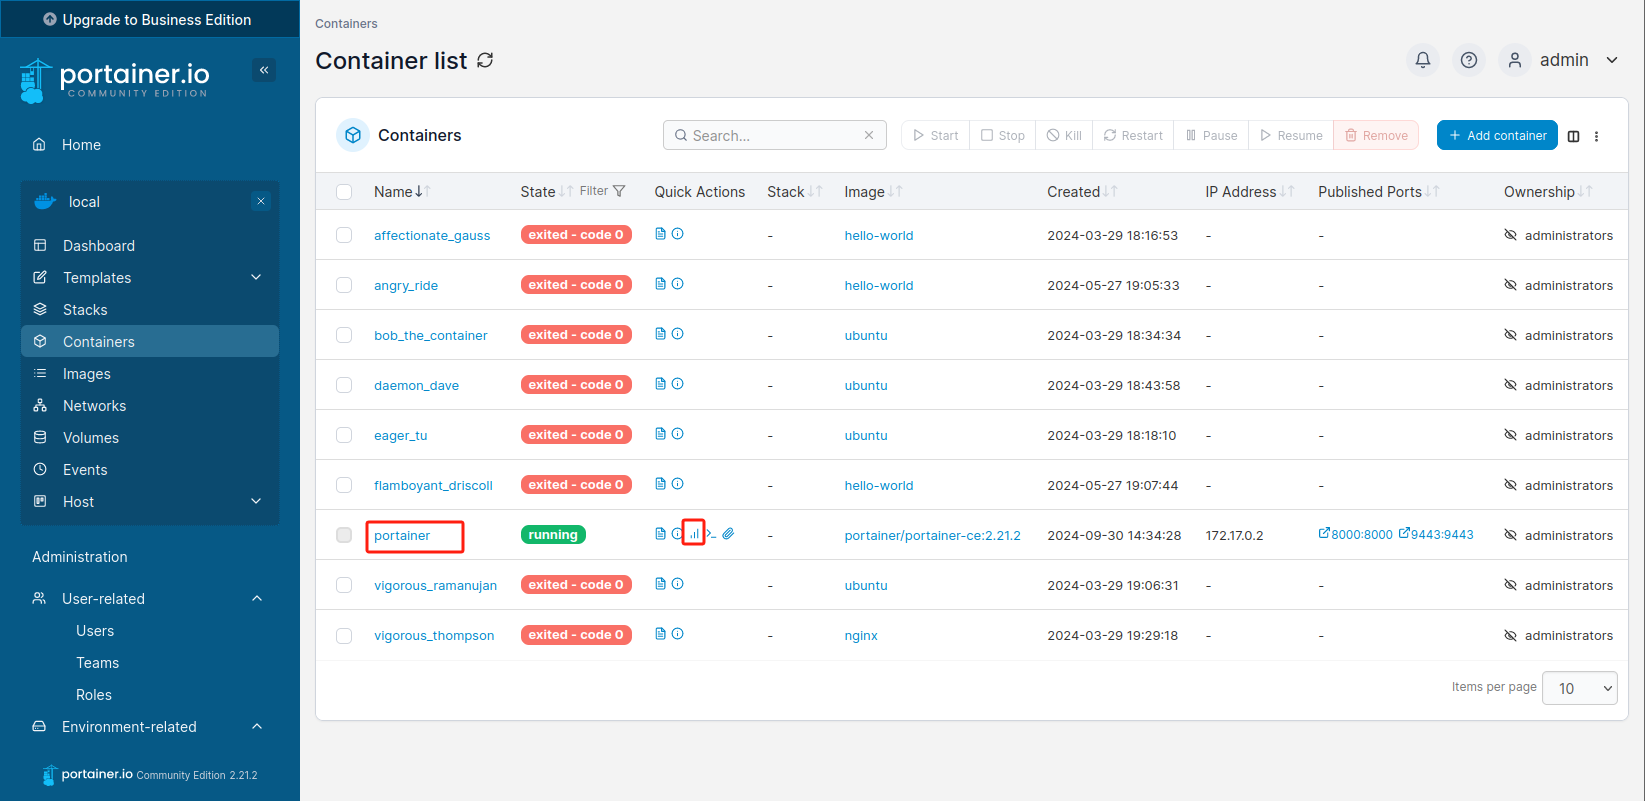Expand the Templates submenu chevron

click(256, 277)
